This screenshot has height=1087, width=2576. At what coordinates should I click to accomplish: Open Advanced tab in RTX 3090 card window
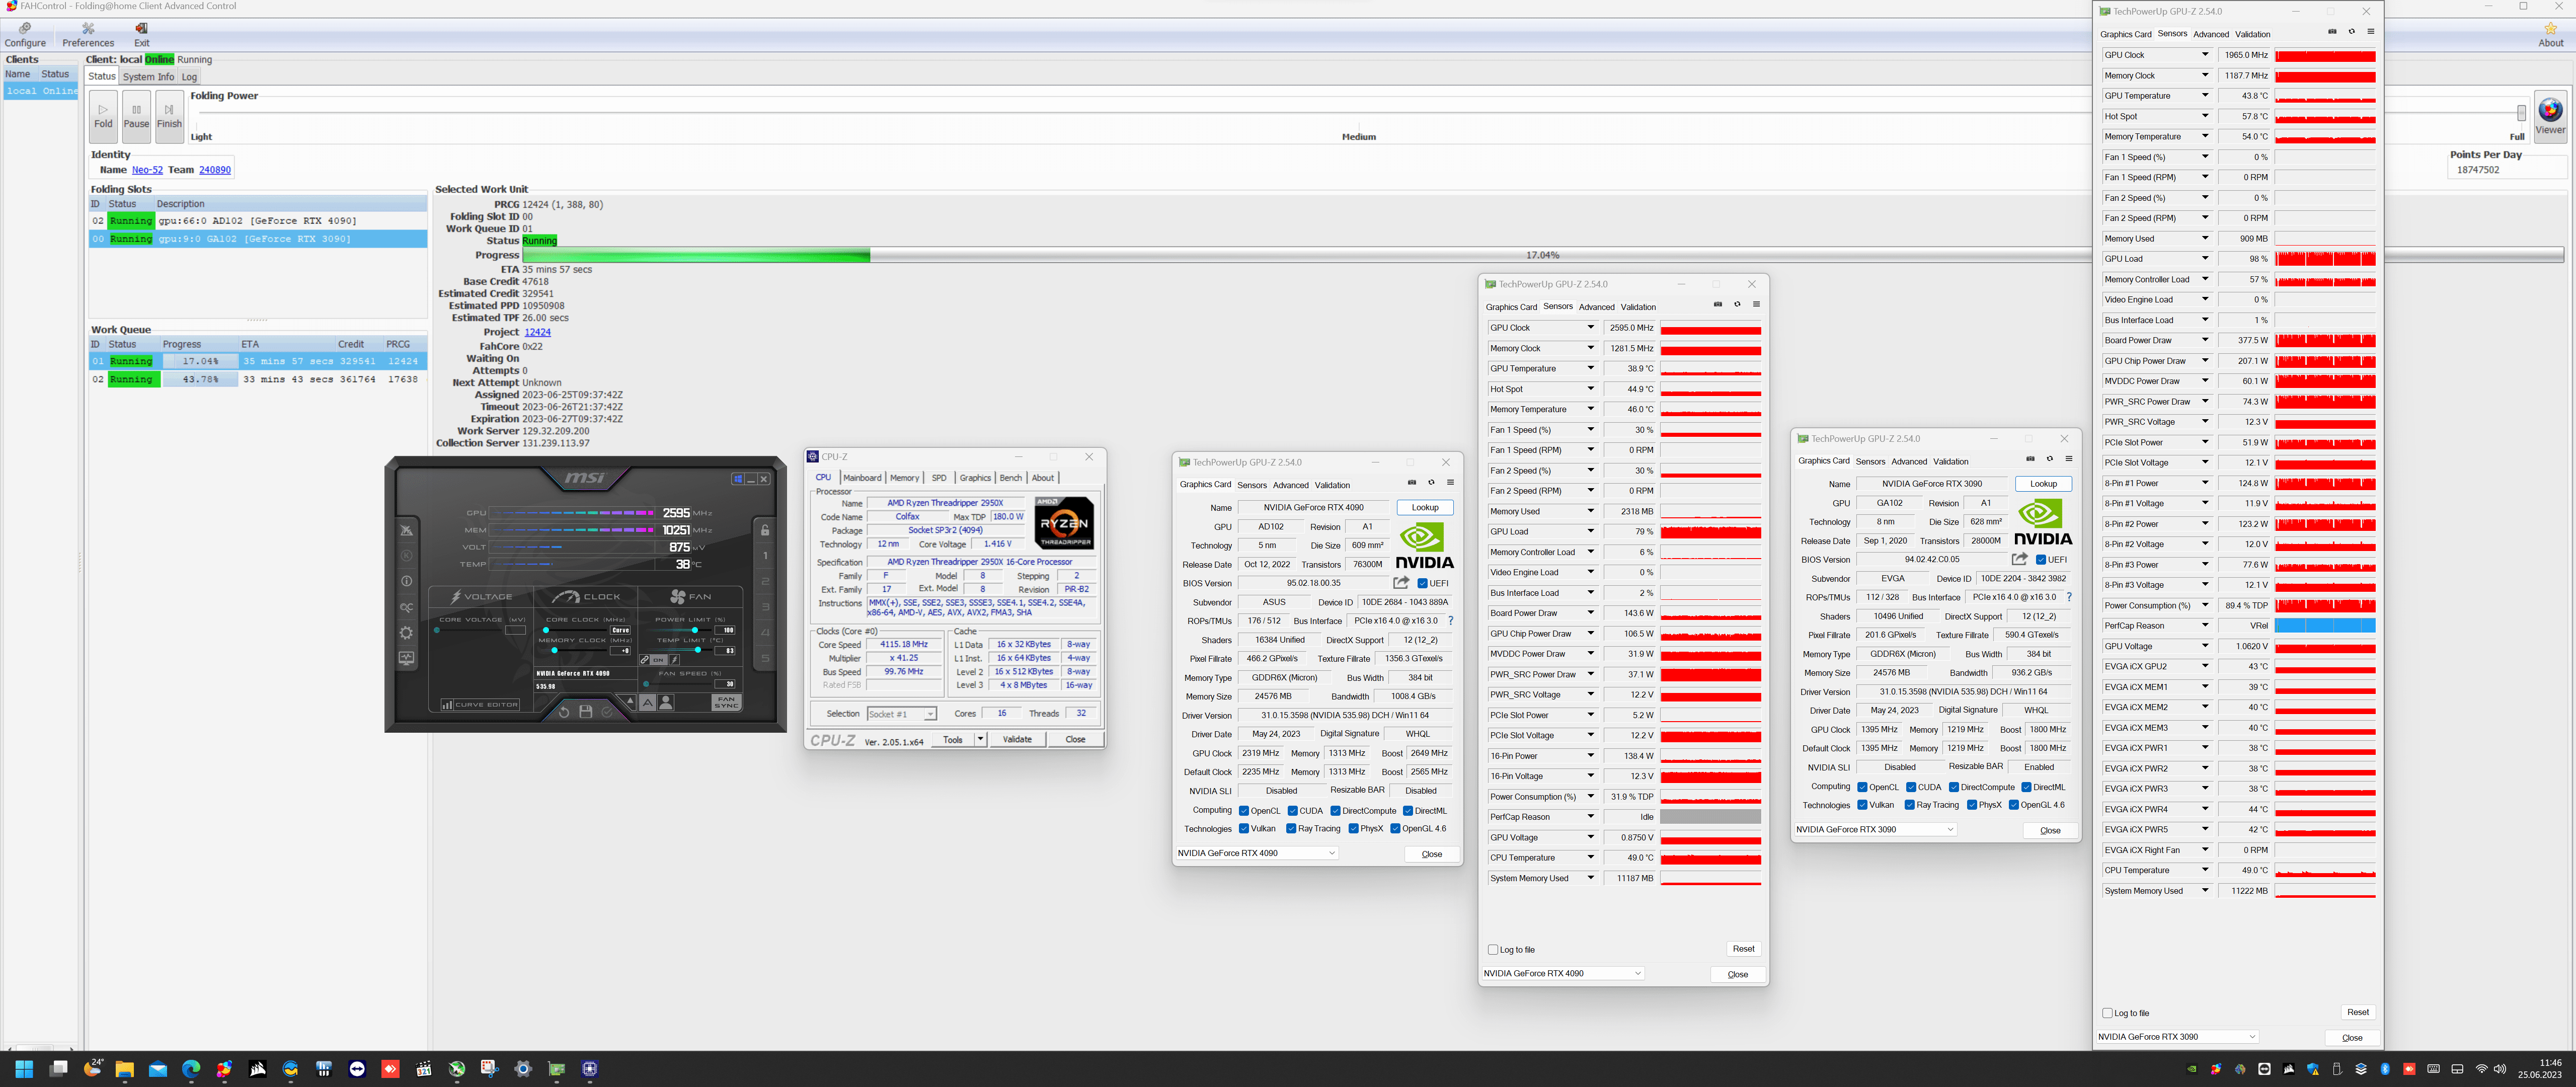(x=1909, y=461)
